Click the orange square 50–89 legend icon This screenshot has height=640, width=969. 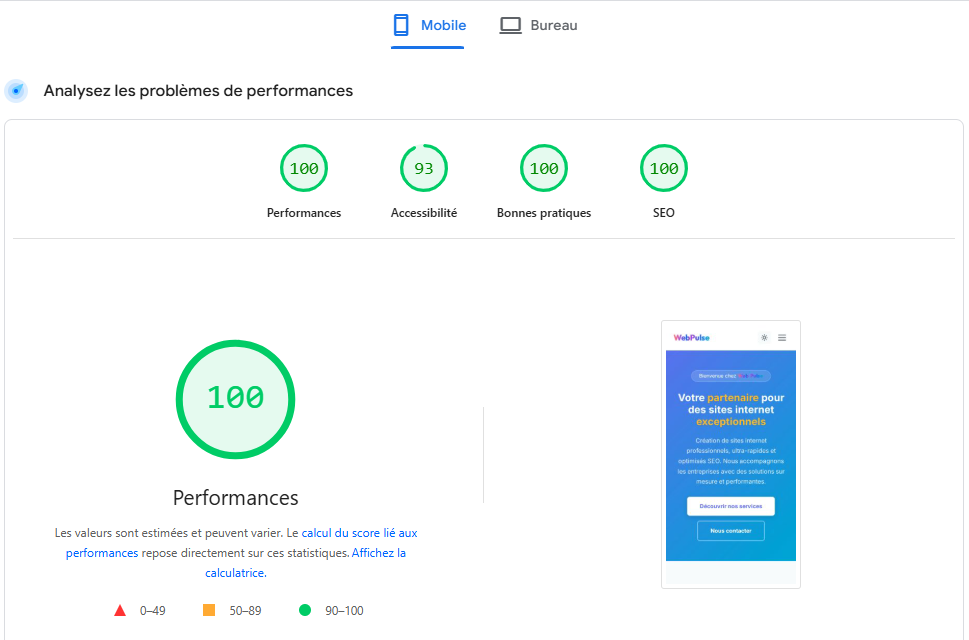pos(209,610)
